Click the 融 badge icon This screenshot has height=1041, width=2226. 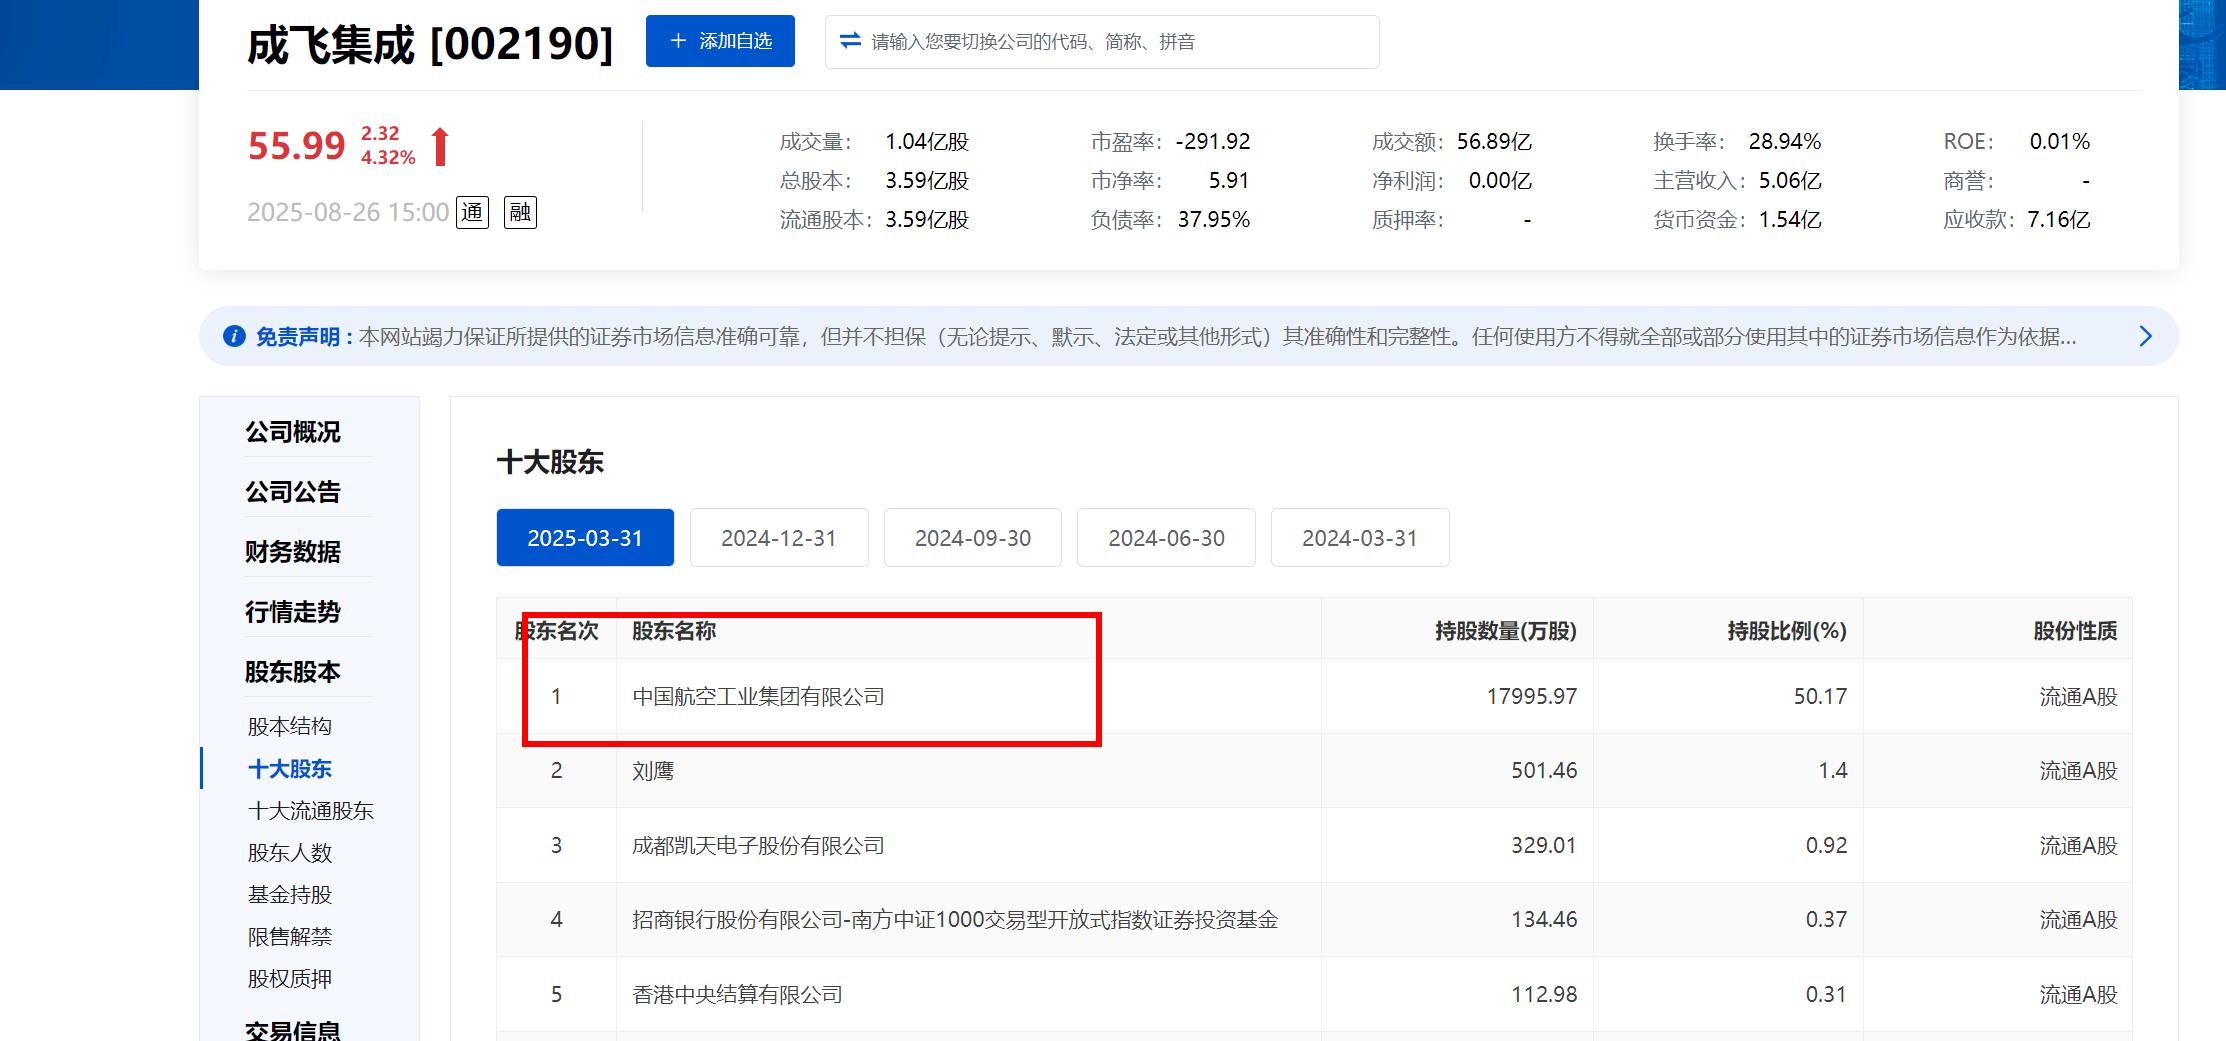(520, 212)
